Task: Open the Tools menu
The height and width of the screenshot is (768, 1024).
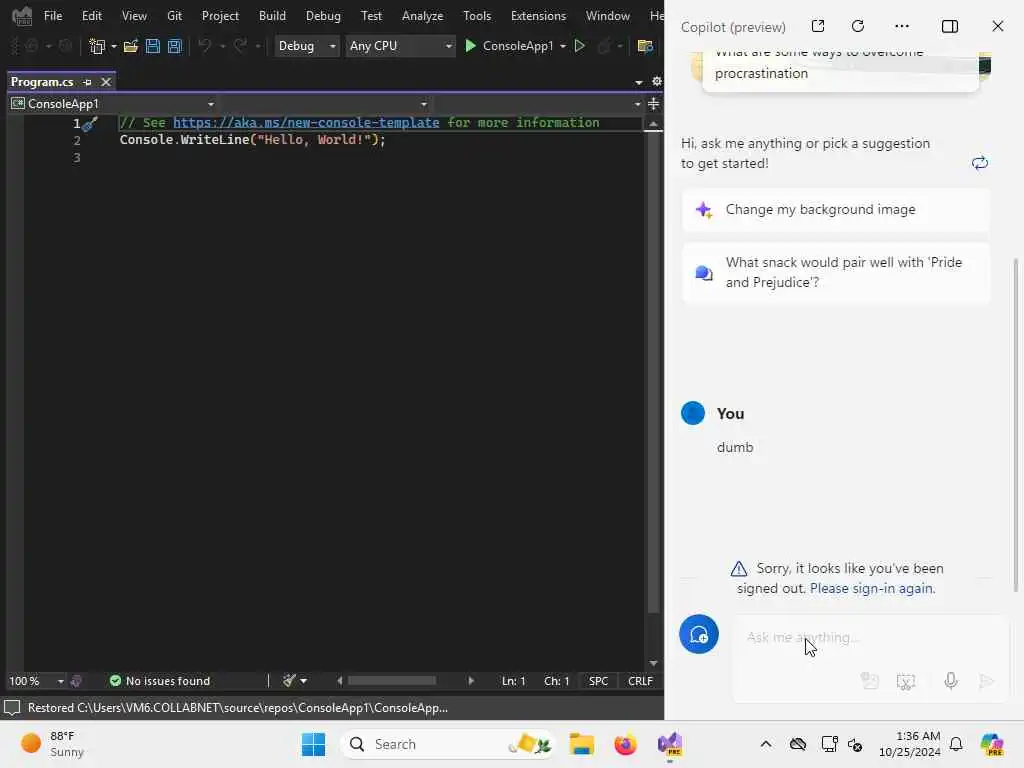Action: pos(477,16)
